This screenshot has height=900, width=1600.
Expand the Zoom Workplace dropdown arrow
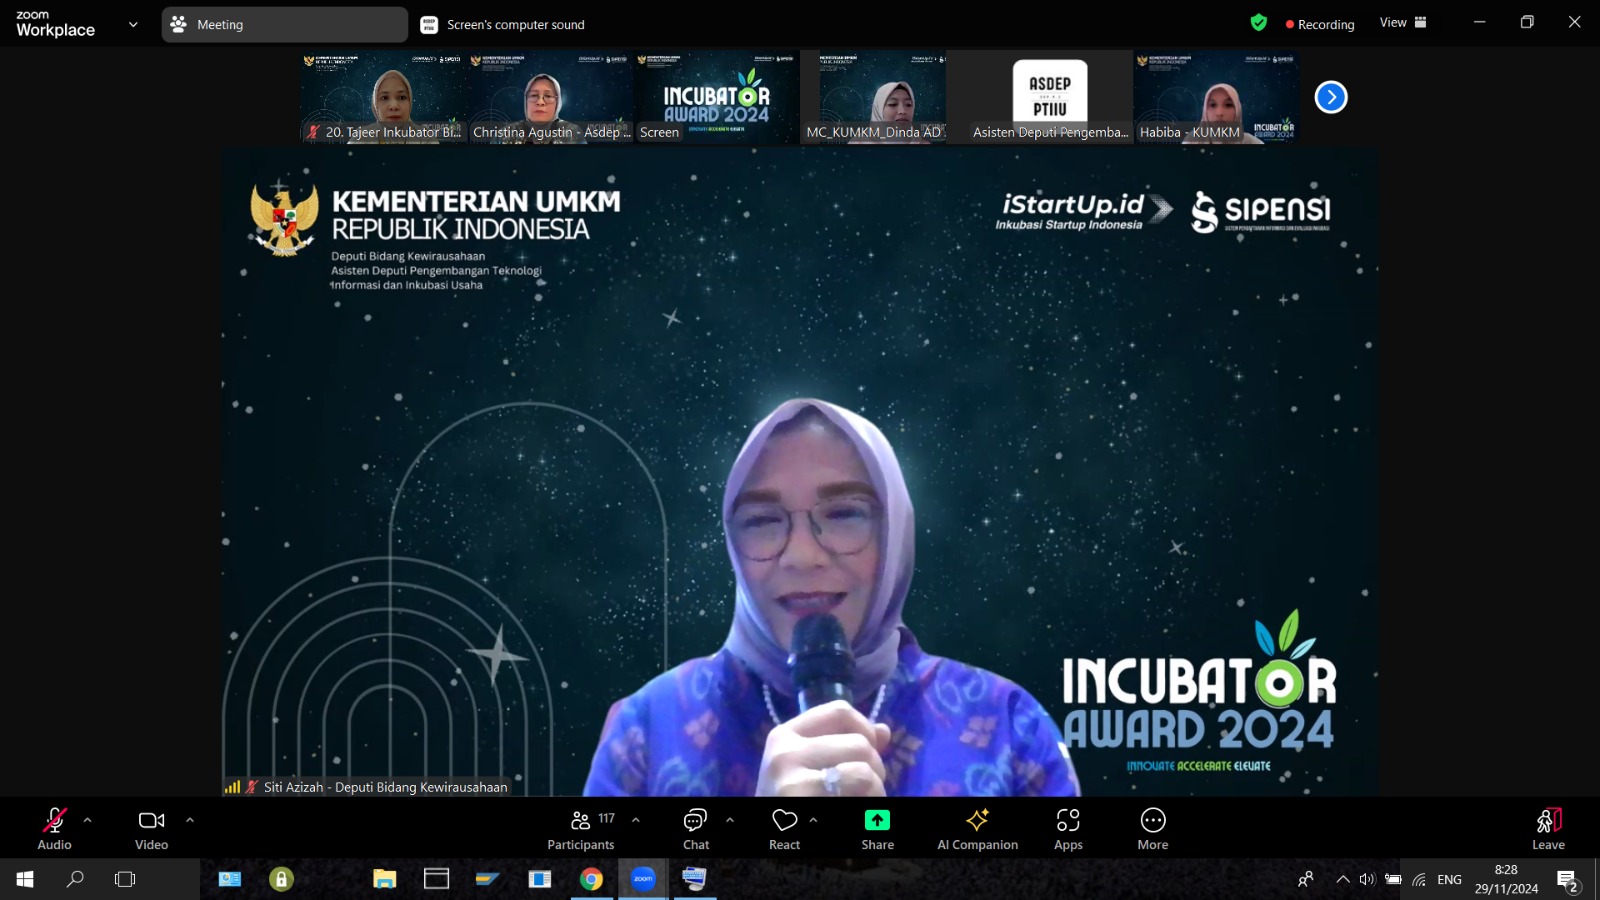(x=133, y=24)
